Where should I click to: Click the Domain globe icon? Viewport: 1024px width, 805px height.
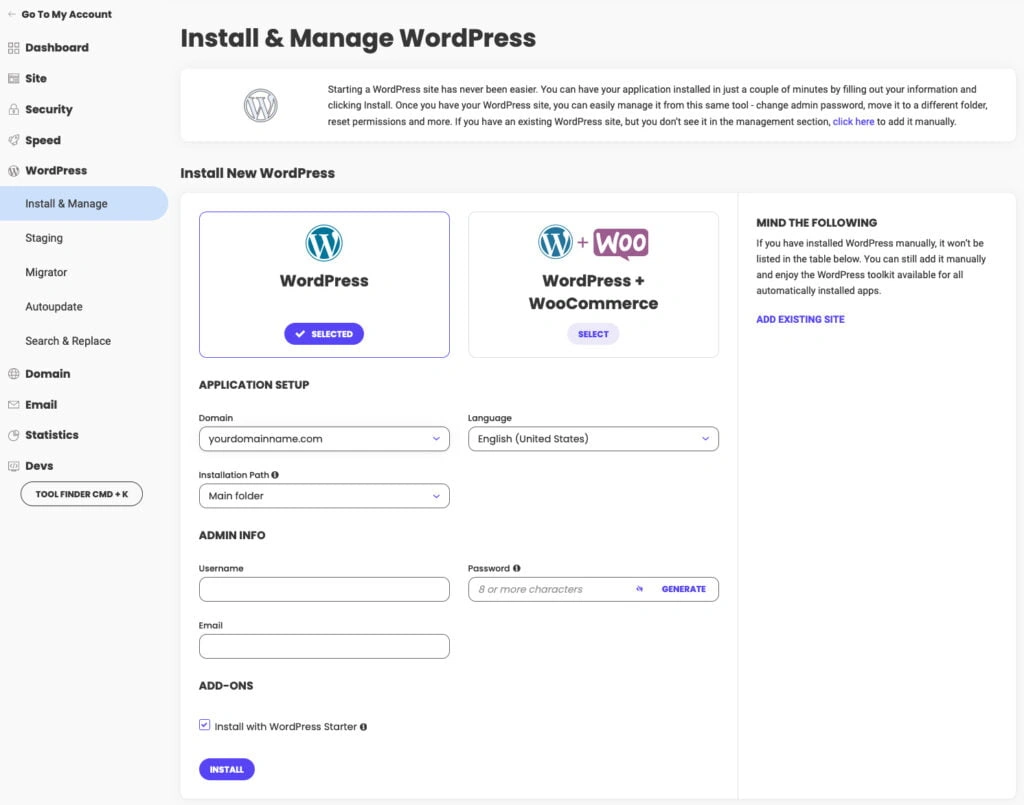tap(14, 374)
